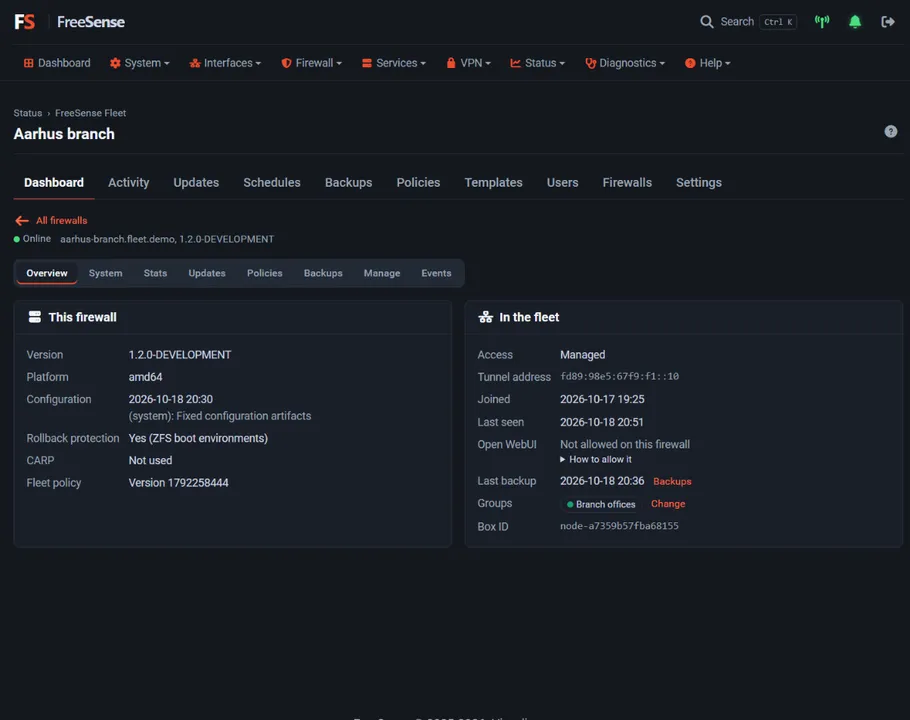Select the Backups sub-tab of firewall

323,273
